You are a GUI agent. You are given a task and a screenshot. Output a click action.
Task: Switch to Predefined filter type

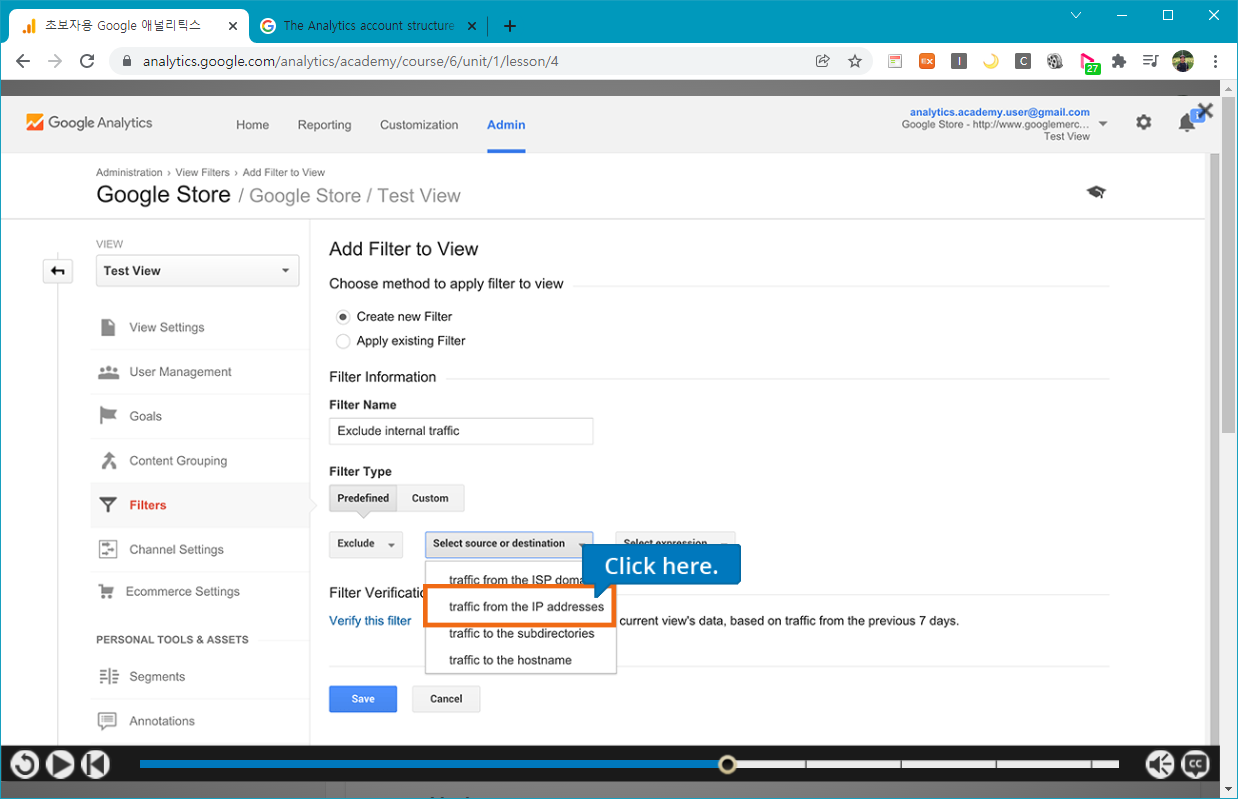pos(363,498)
